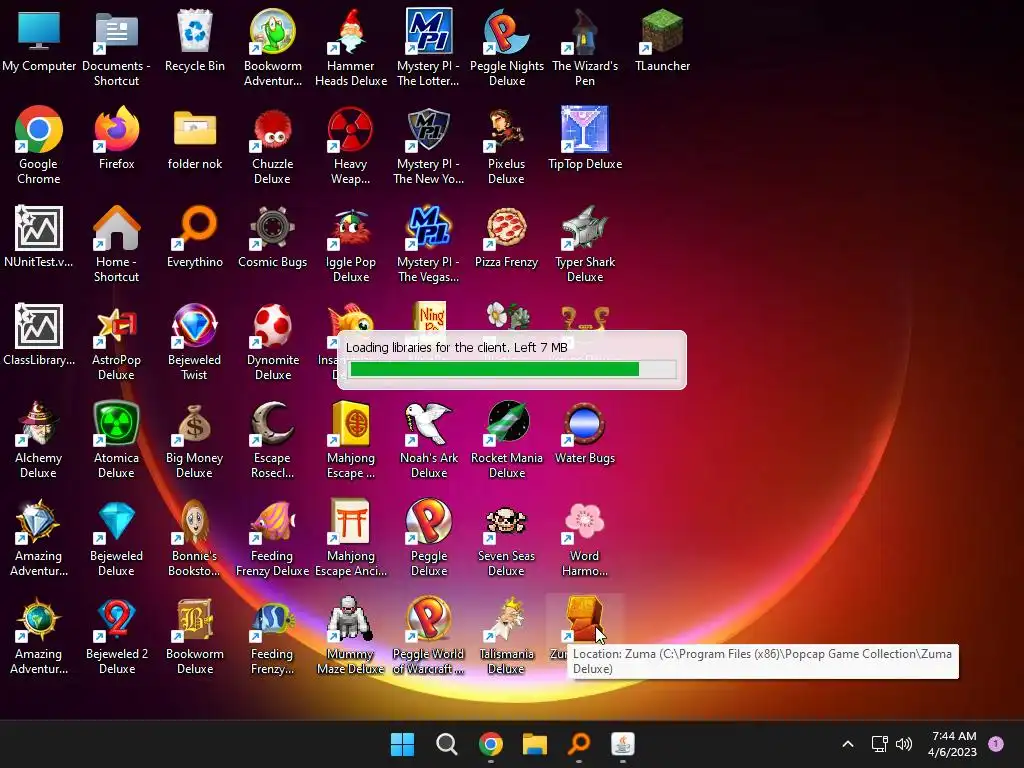Click the Water Bugs icon
Viewport: 1024px width, 768px height.
(x=584, y=423)
